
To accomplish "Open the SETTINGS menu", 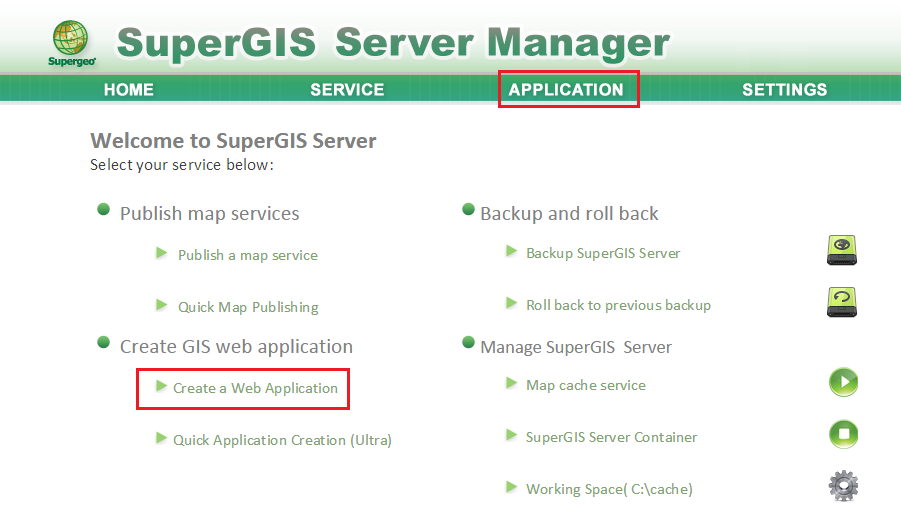I will [784, 90].
